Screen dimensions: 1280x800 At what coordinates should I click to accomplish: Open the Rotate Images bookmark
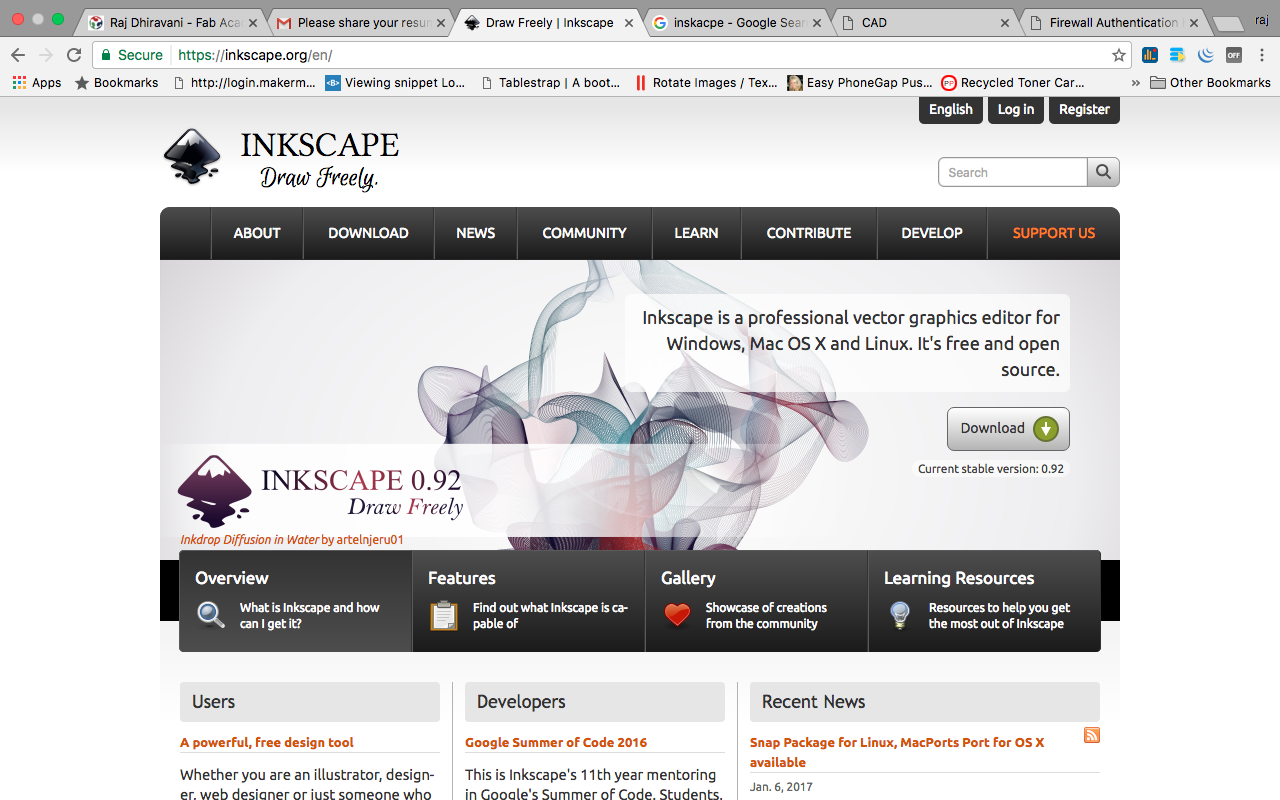[706, 83]
